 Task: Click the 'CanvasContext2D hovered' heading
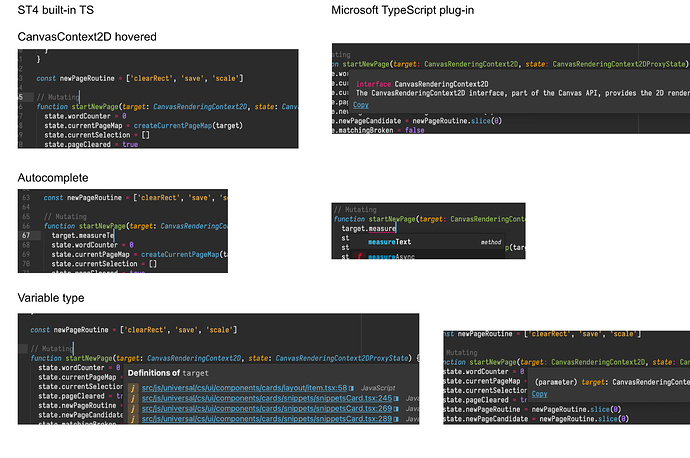tap(87, 37)
